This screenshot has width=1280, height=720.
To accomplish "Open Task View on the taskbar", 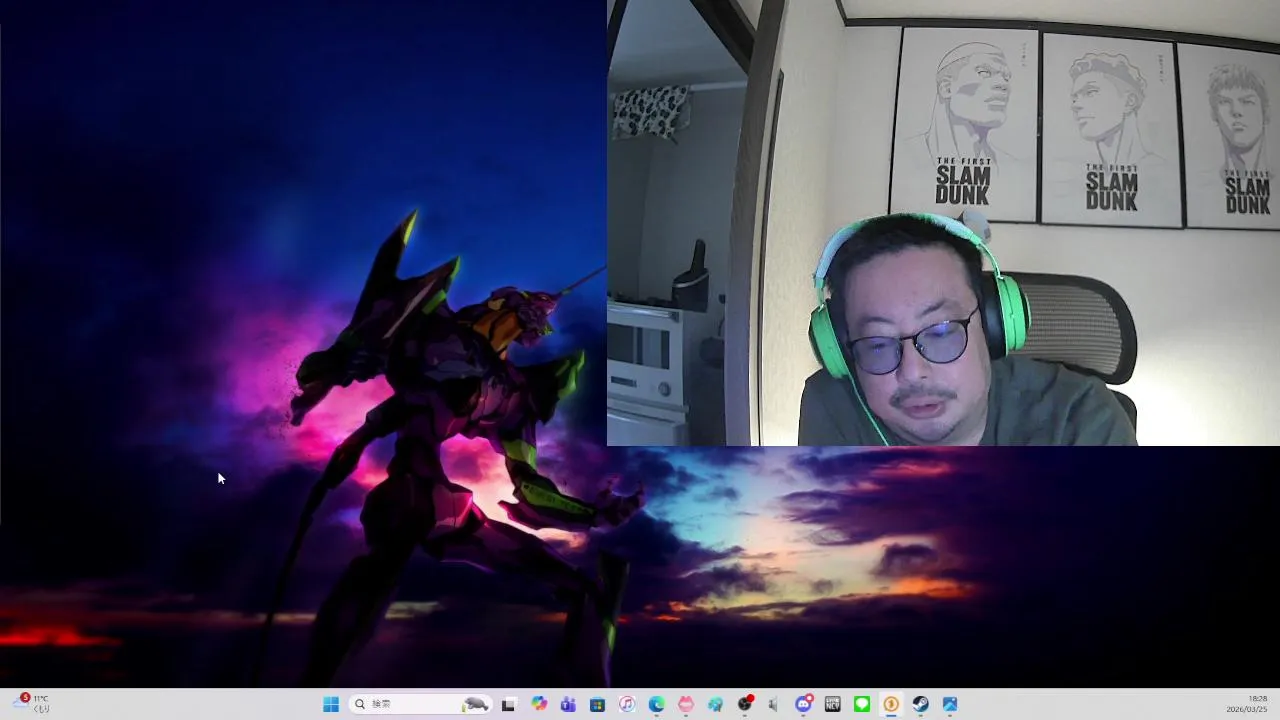I will 508,704.
